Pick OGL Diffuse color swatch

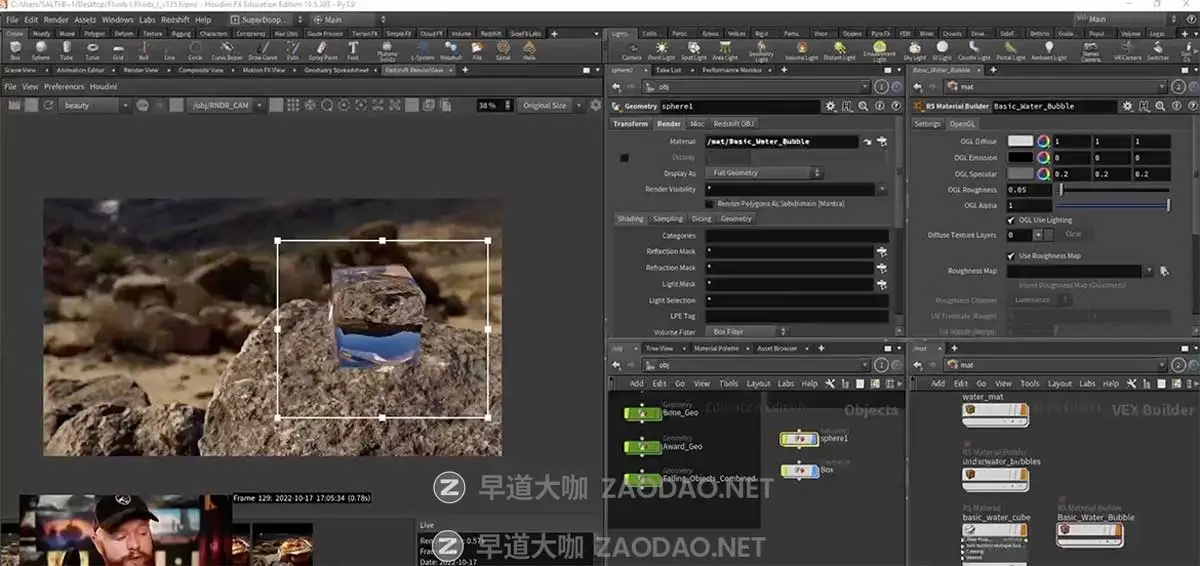(x=1020, y=142)
